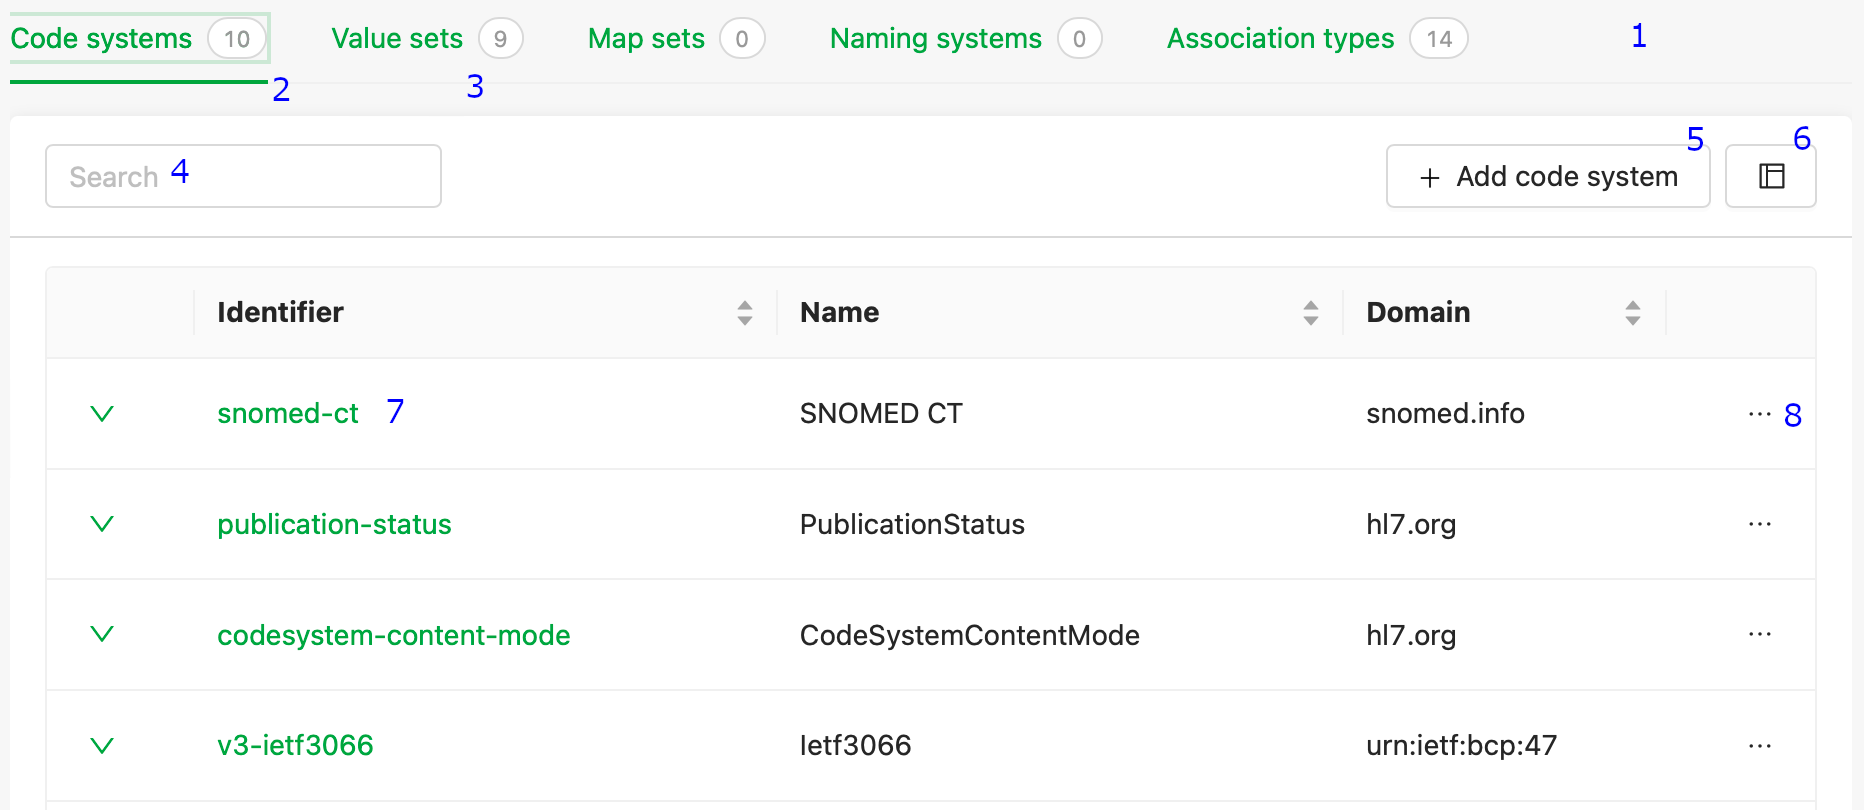Image resolution: width=1864 pixels, height=810 pixels.
Task: Open the v3-ietf3066 code system link
Action: 295,745
